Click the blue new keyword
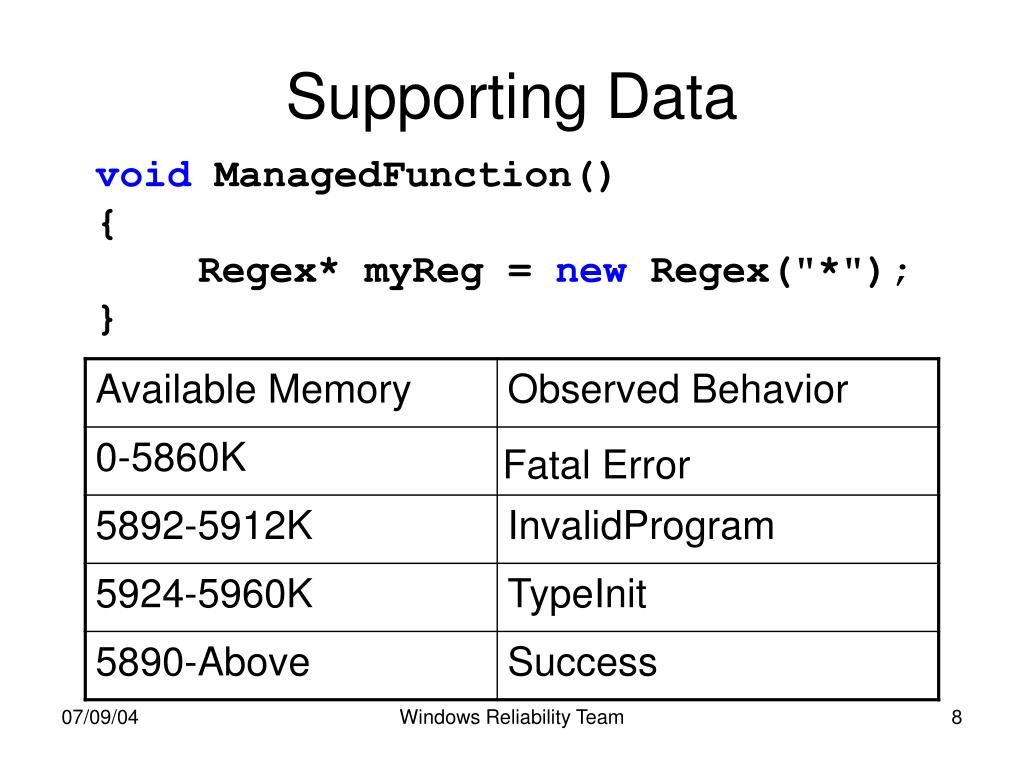The width and height of the screenshot is (1024, 768). coord(590,271)
